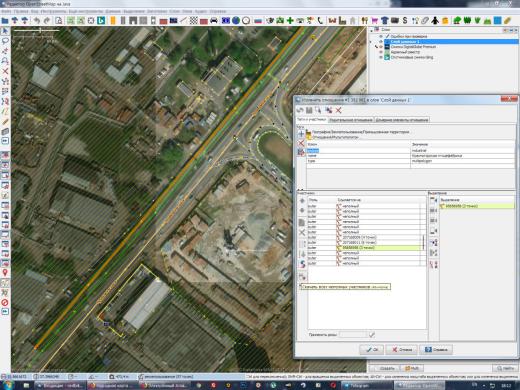This screenshot has height=390, width=520.
Task: Redo action with toolbar arrow
Action: (47, 21)
